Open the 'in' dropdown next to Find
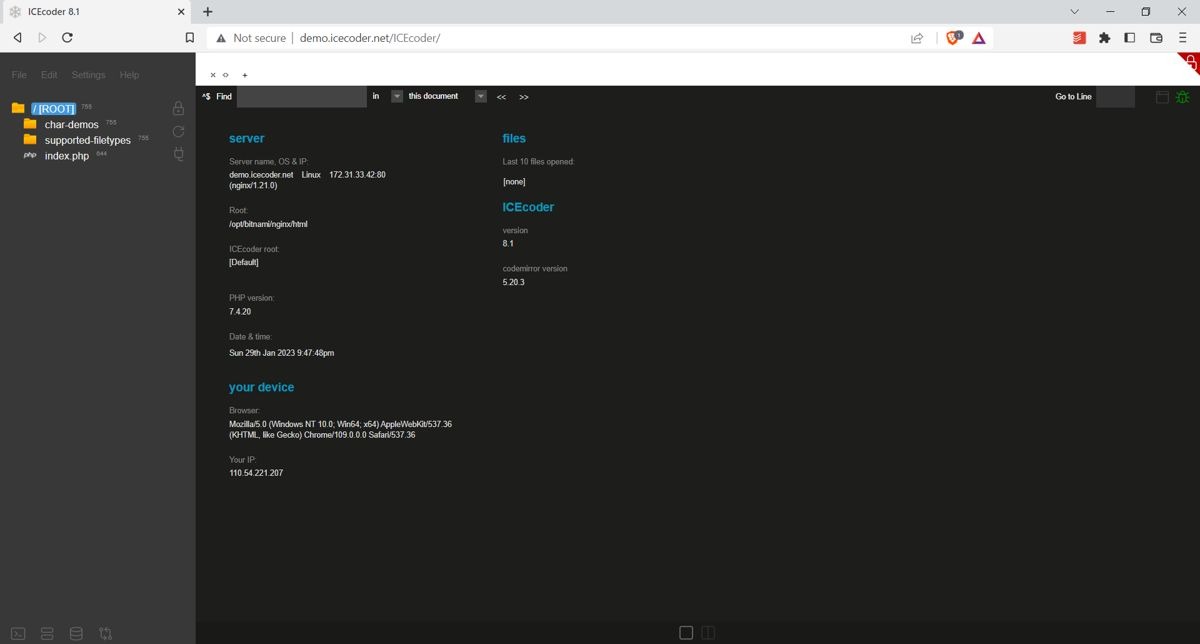Image resolution: width=1200 pixels, height=644 pixels. [x=395, y=95]
